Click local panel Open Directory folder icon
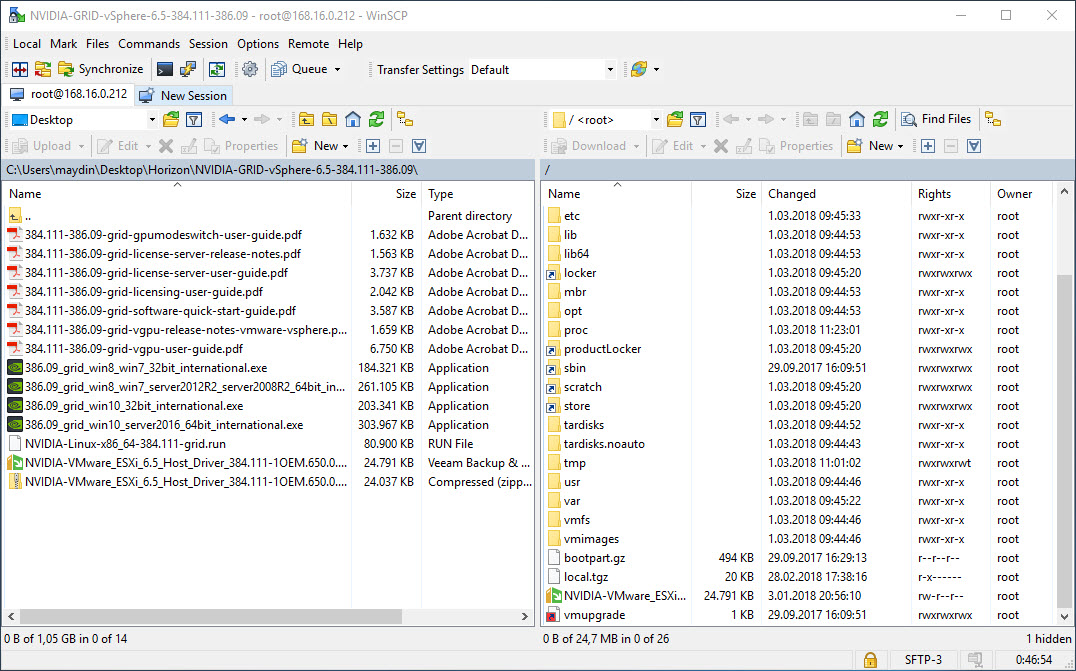1076x671 pixels. 171,120
